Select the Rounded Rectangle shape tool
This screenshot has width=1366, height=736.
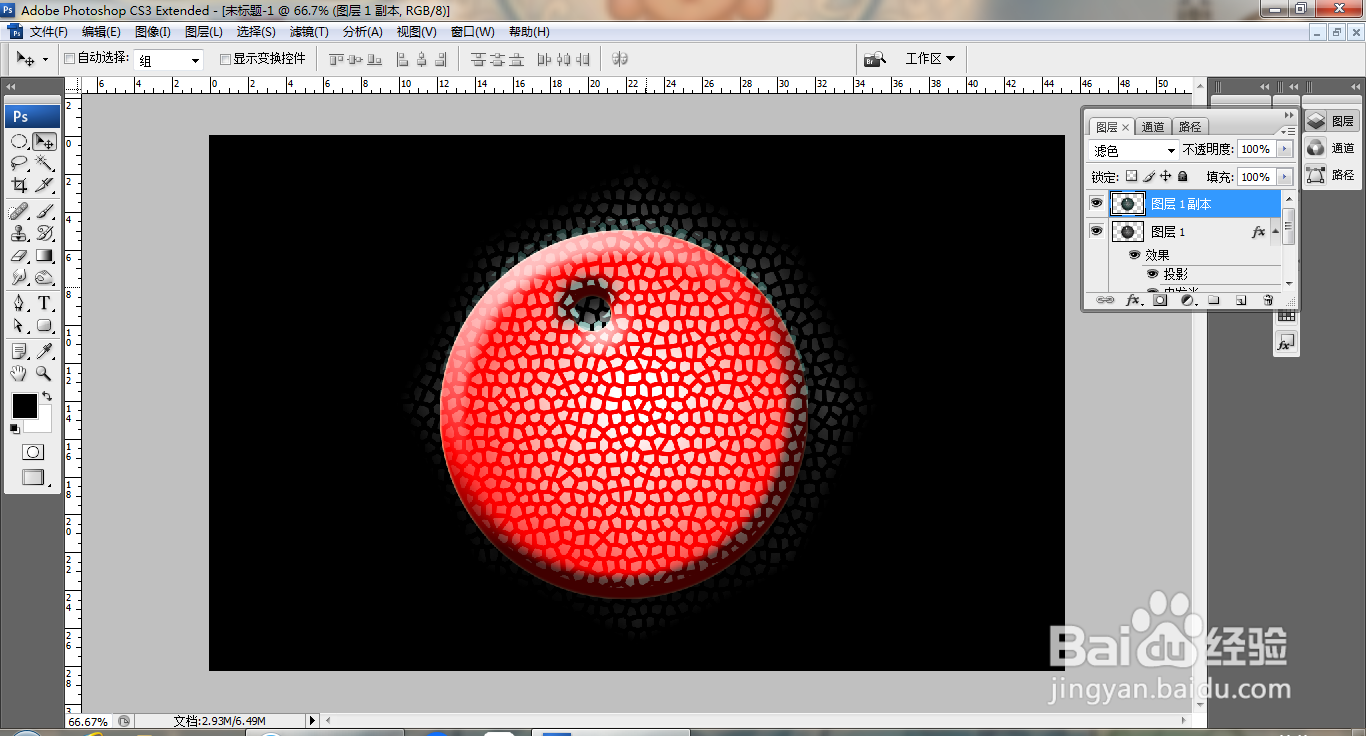click(x=44, y=326)
